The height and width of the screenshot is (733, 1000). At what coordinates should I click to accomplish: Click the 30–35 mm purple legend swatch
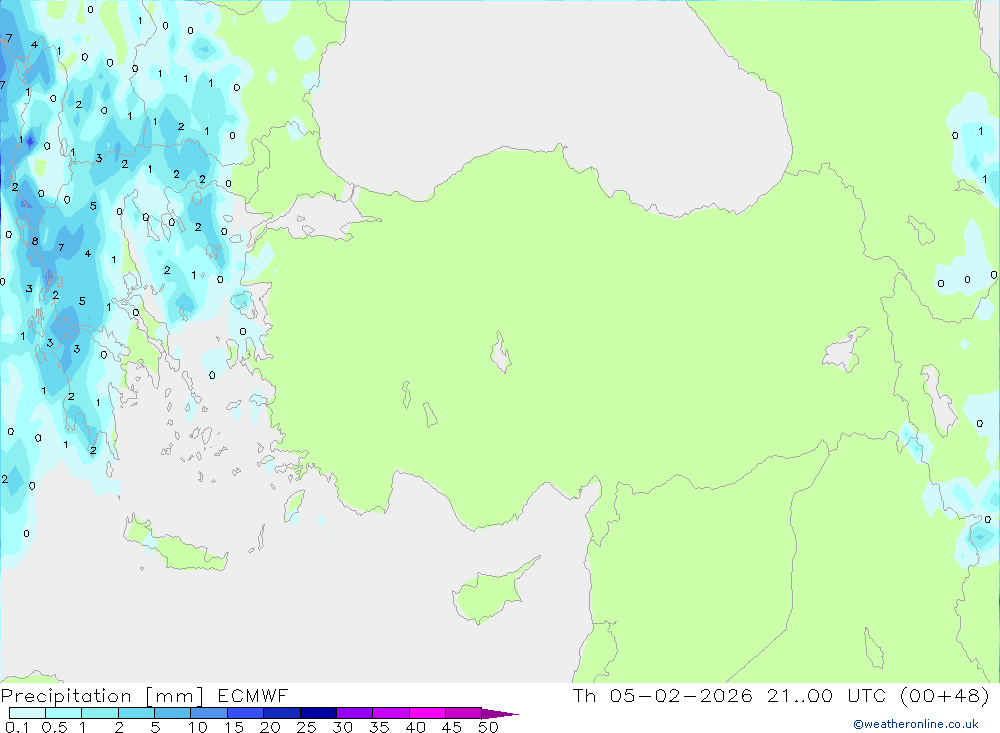(x=354, y=713)
